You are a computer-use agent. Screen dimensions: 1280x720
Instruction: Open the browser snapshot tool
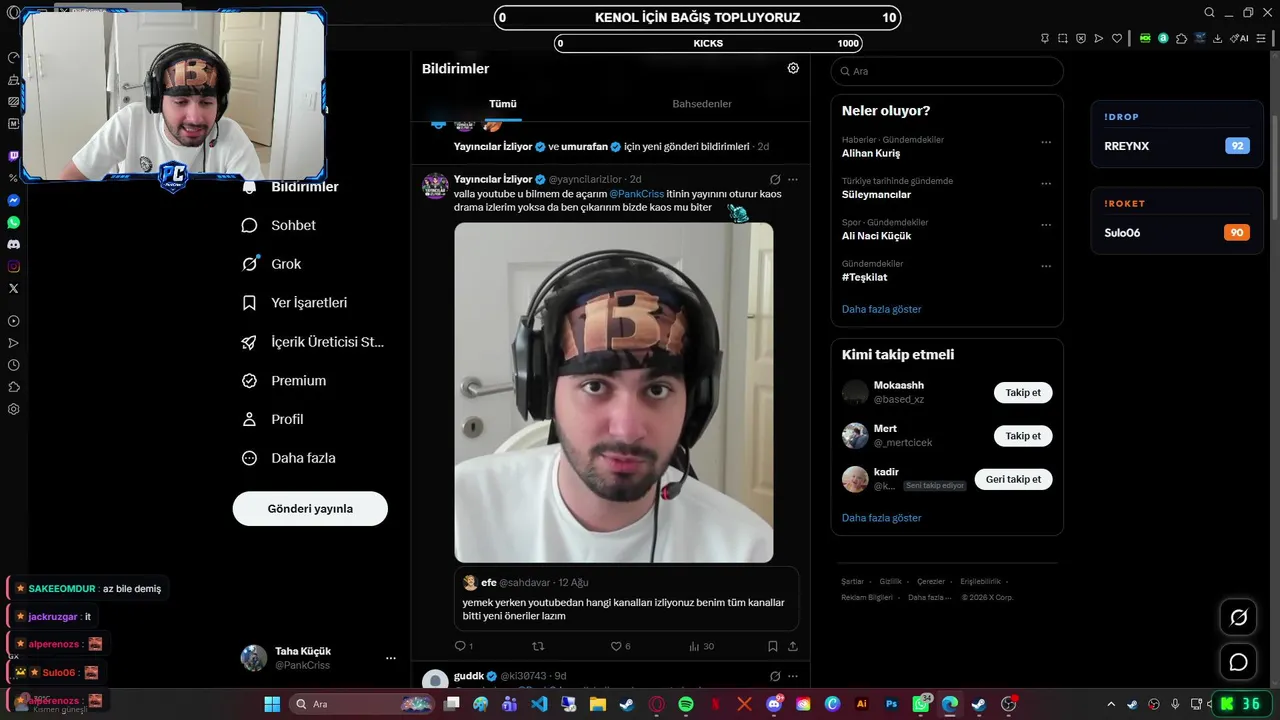point(1063,38)
